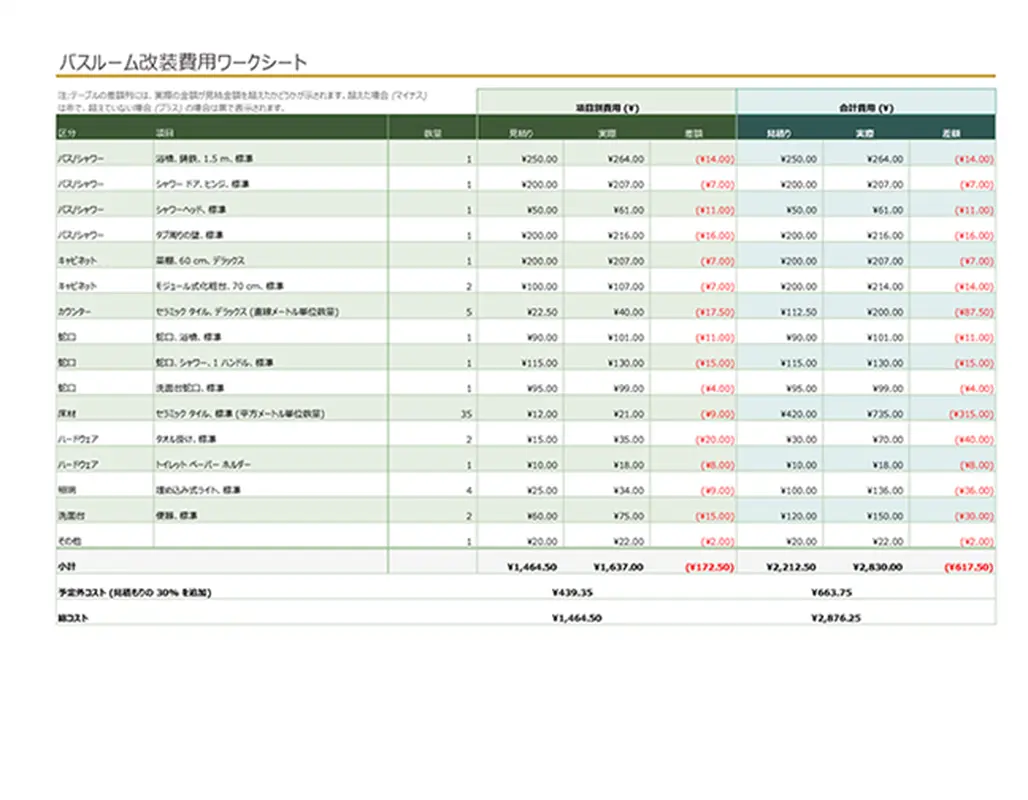Click the ¥1,464.50 subtotal estimate cell
Image resolution: width=1028 pixels, height=800 pixels.
pos(525,567)
